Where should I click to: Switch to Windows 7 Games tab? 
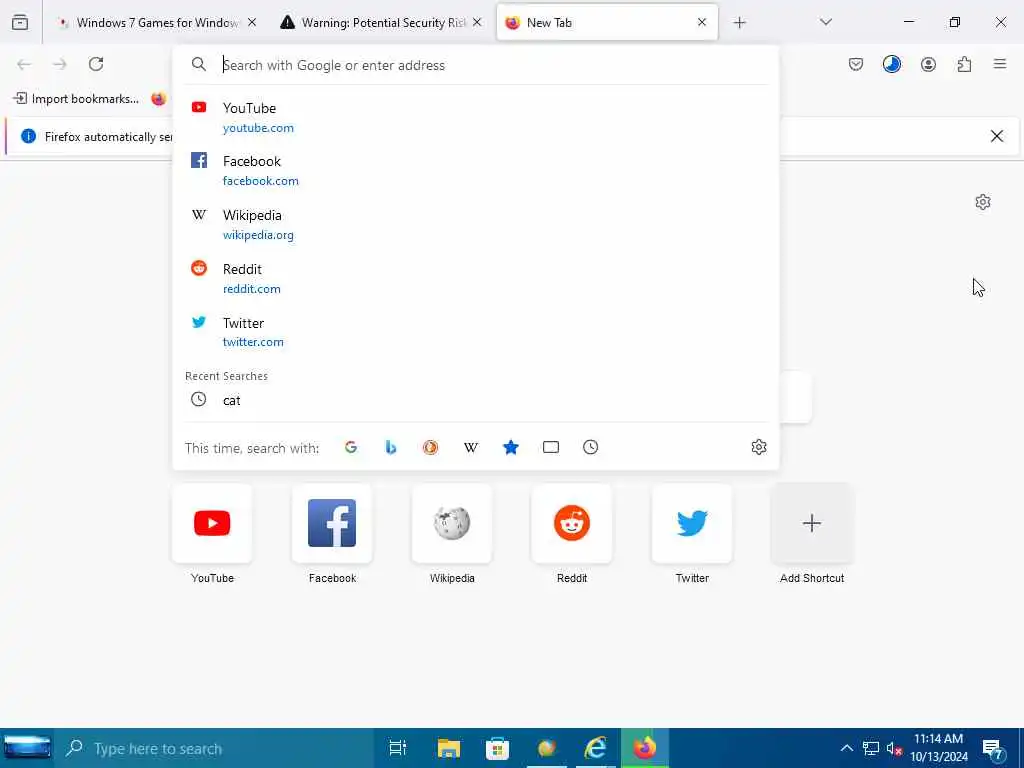point(157,23)
